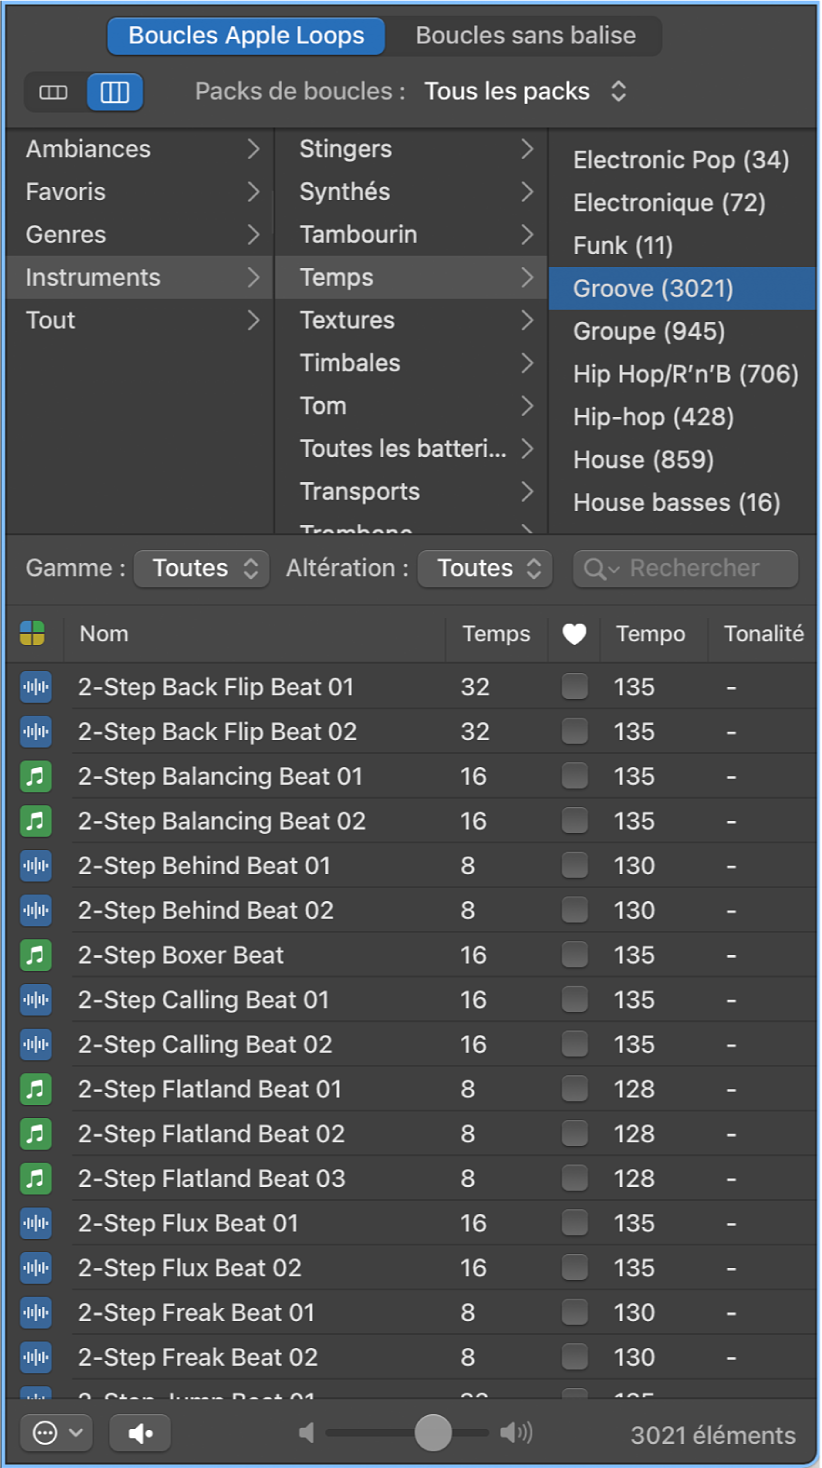Toggle favorite for 2-Step Flux Beat 01

574,1223
